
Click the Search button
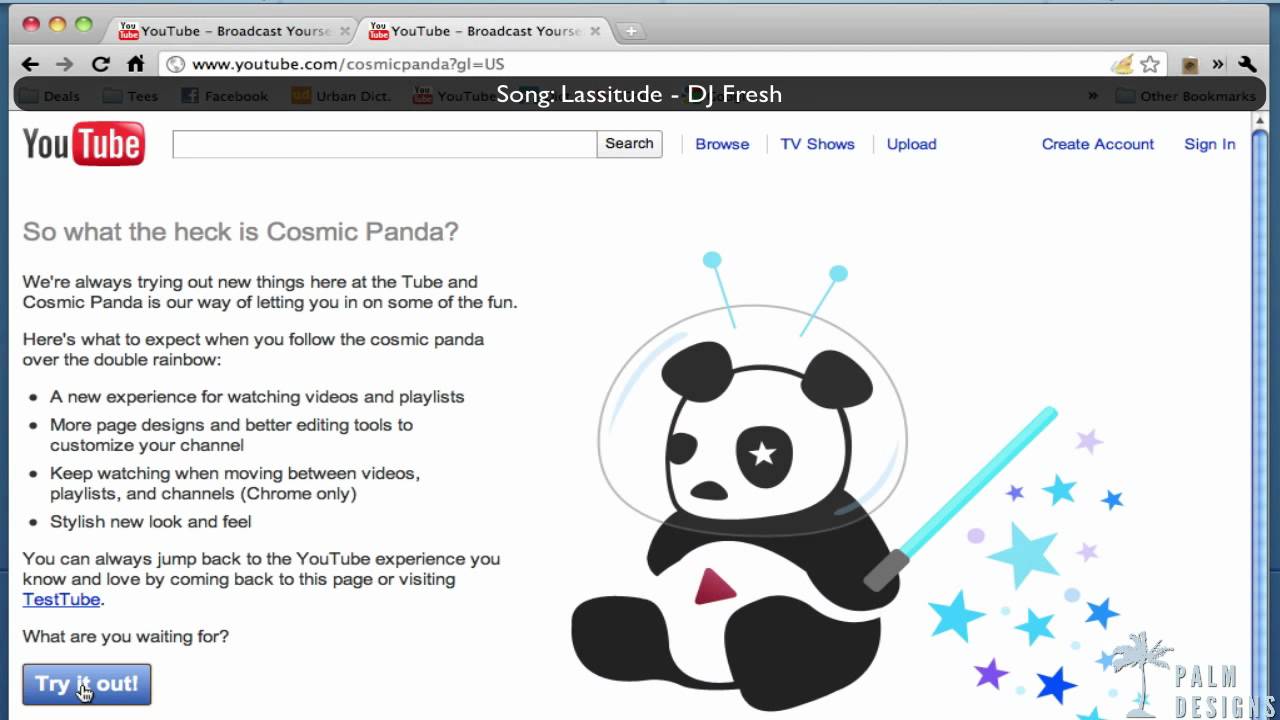coord(629,144)
